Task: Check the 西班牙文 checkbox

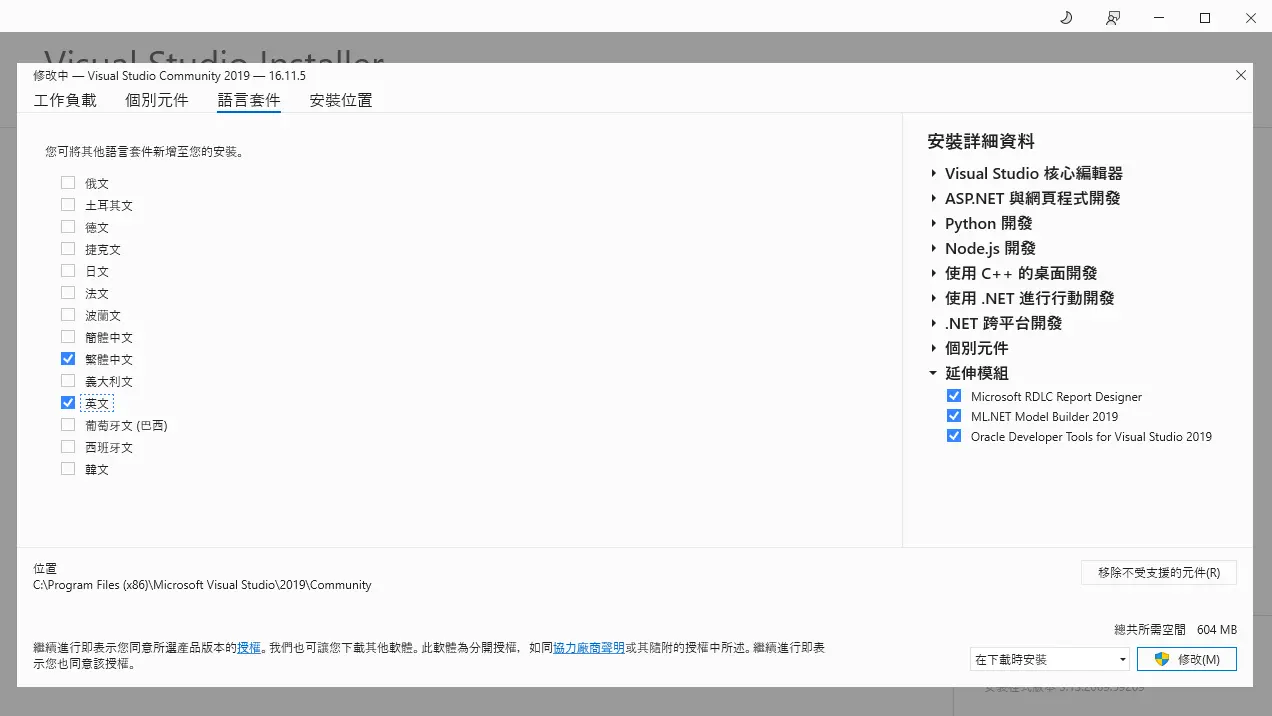Action: 68,447
